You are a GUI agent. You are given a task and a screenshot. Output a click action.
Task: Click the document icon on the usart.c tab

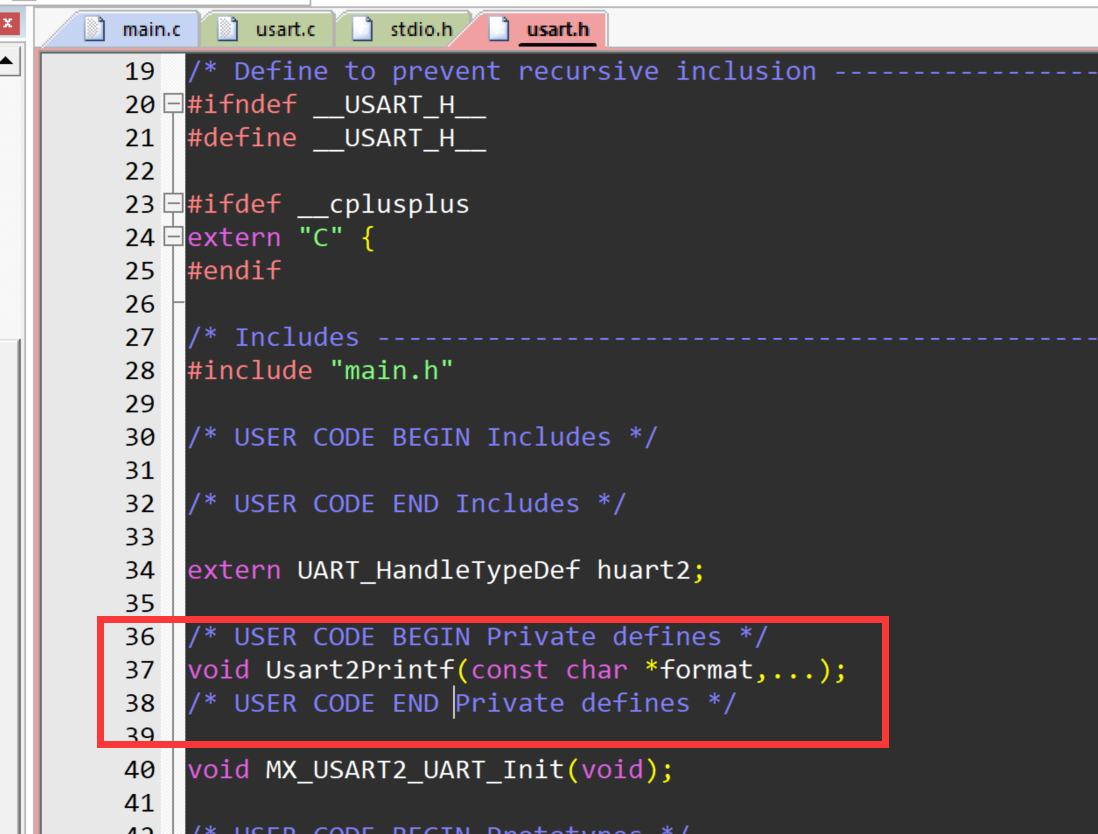(229, 28)
